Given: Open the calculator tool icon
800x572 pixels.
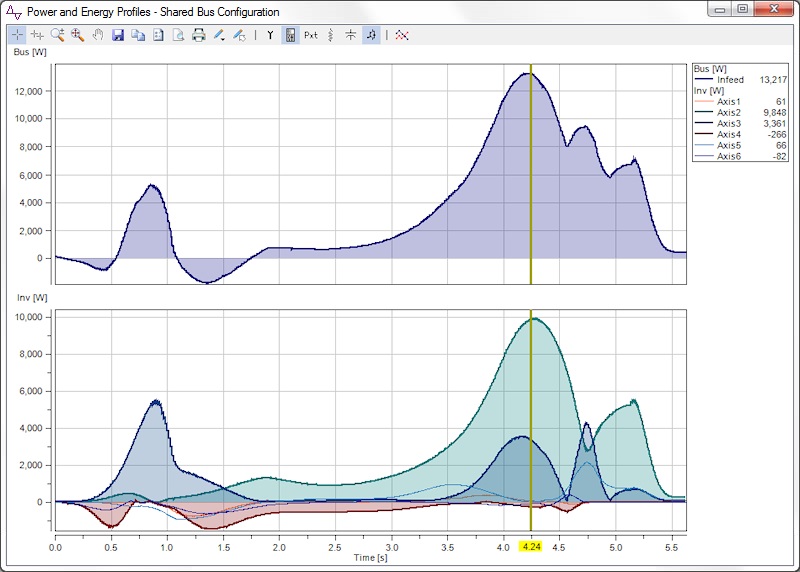Looking at the screenshot, I should coord(290,35).
